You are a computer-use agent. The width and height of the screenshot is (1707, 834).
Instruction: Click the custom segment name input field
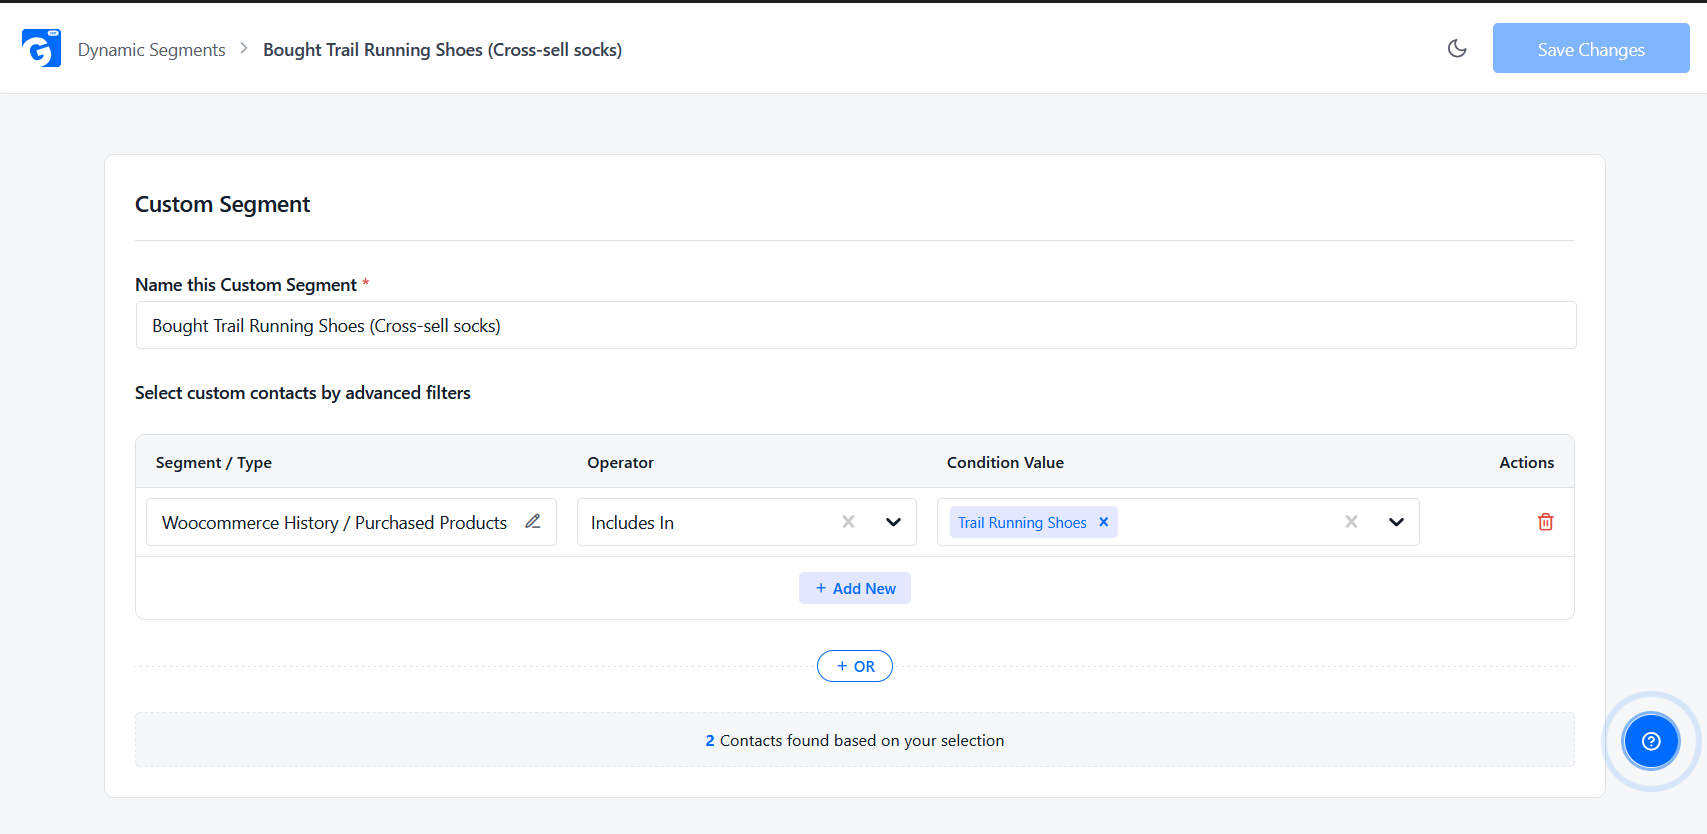856,325
